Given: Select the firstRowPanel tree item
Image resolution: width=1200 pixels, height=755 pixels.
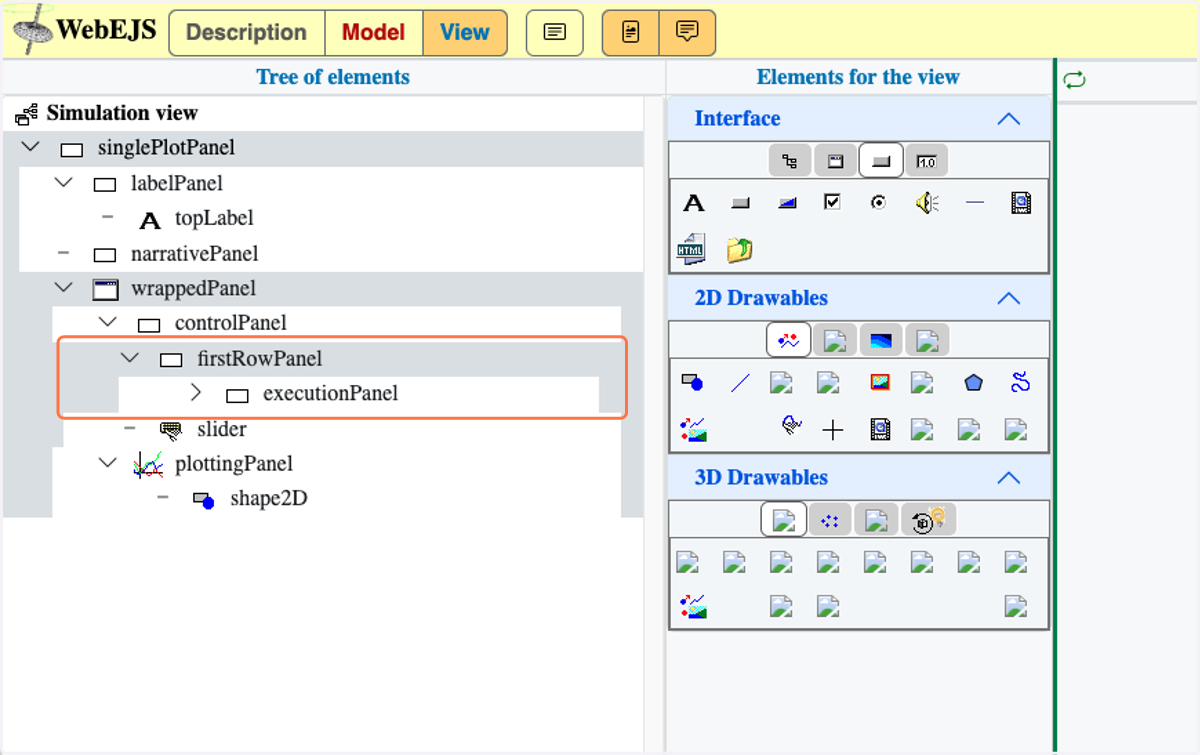Looking at the screenshot, I should (260, 358).
